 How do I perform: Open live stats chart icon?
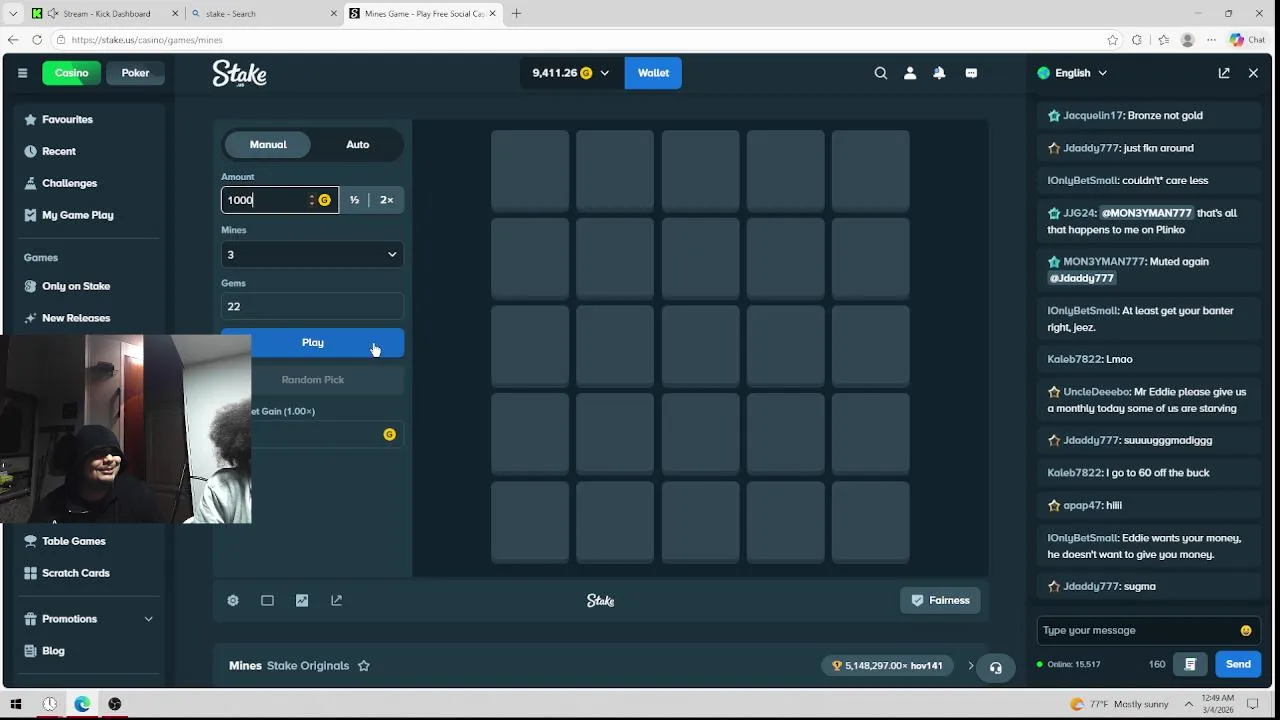click(302, 600)
